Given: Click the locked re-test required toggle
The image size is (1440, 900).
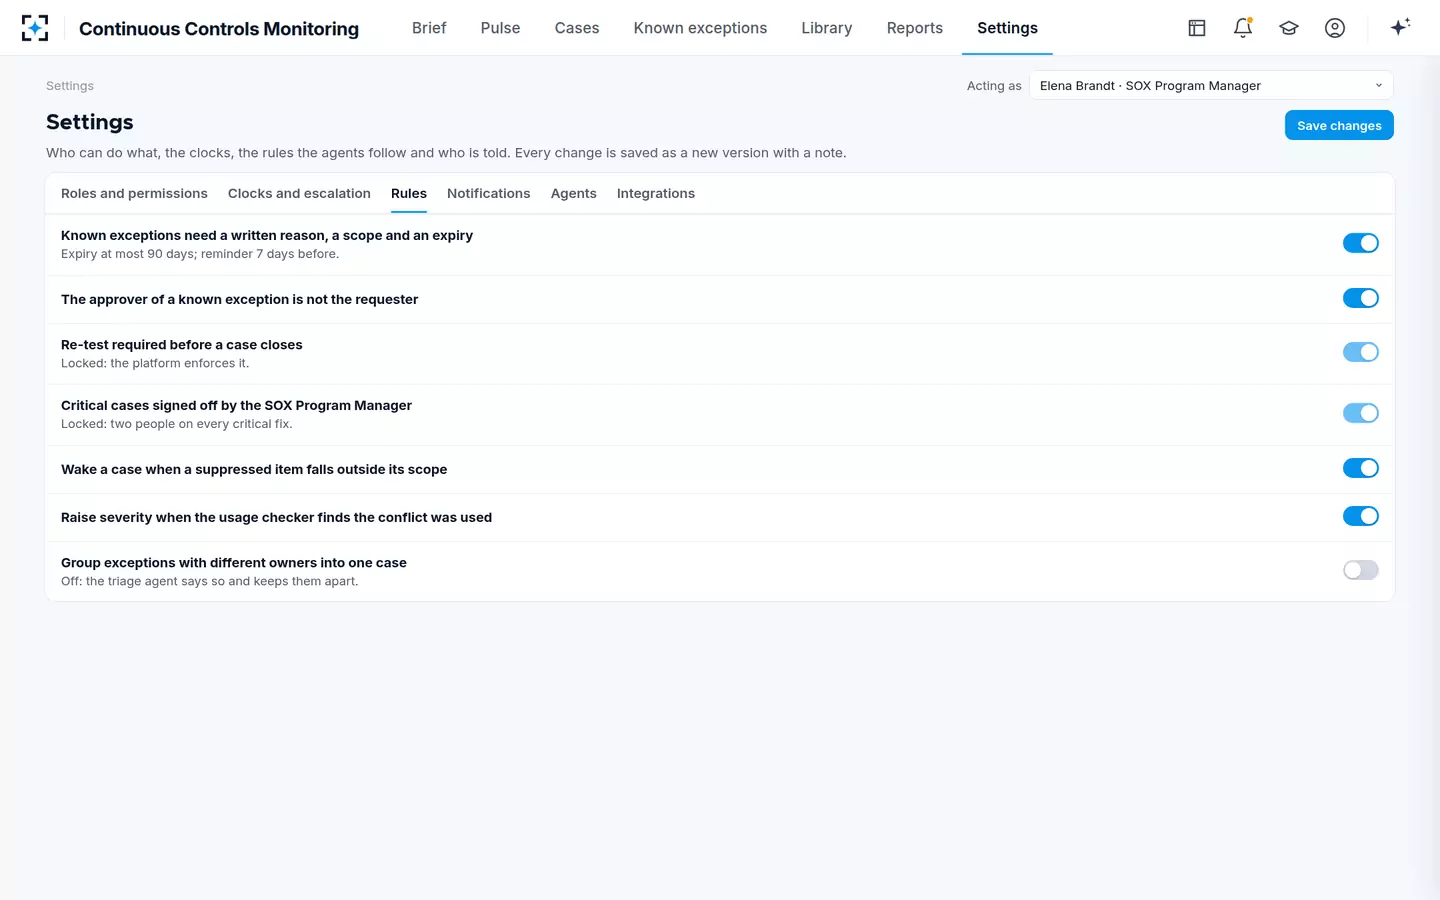Looking at the screenshot, I should point(1361,352).
